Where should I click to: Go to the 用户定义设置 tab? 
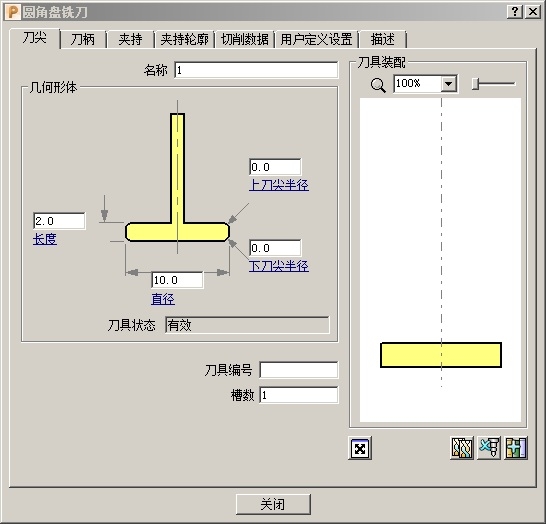[316, 39]
